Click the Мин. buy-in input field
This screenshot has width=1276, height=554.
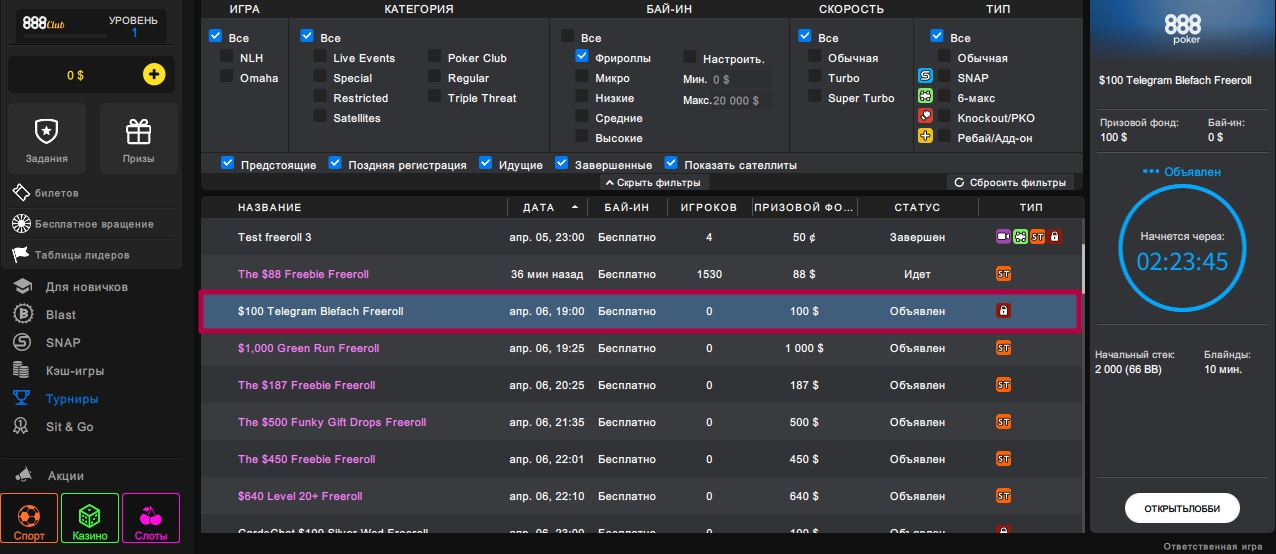point(741,79)
